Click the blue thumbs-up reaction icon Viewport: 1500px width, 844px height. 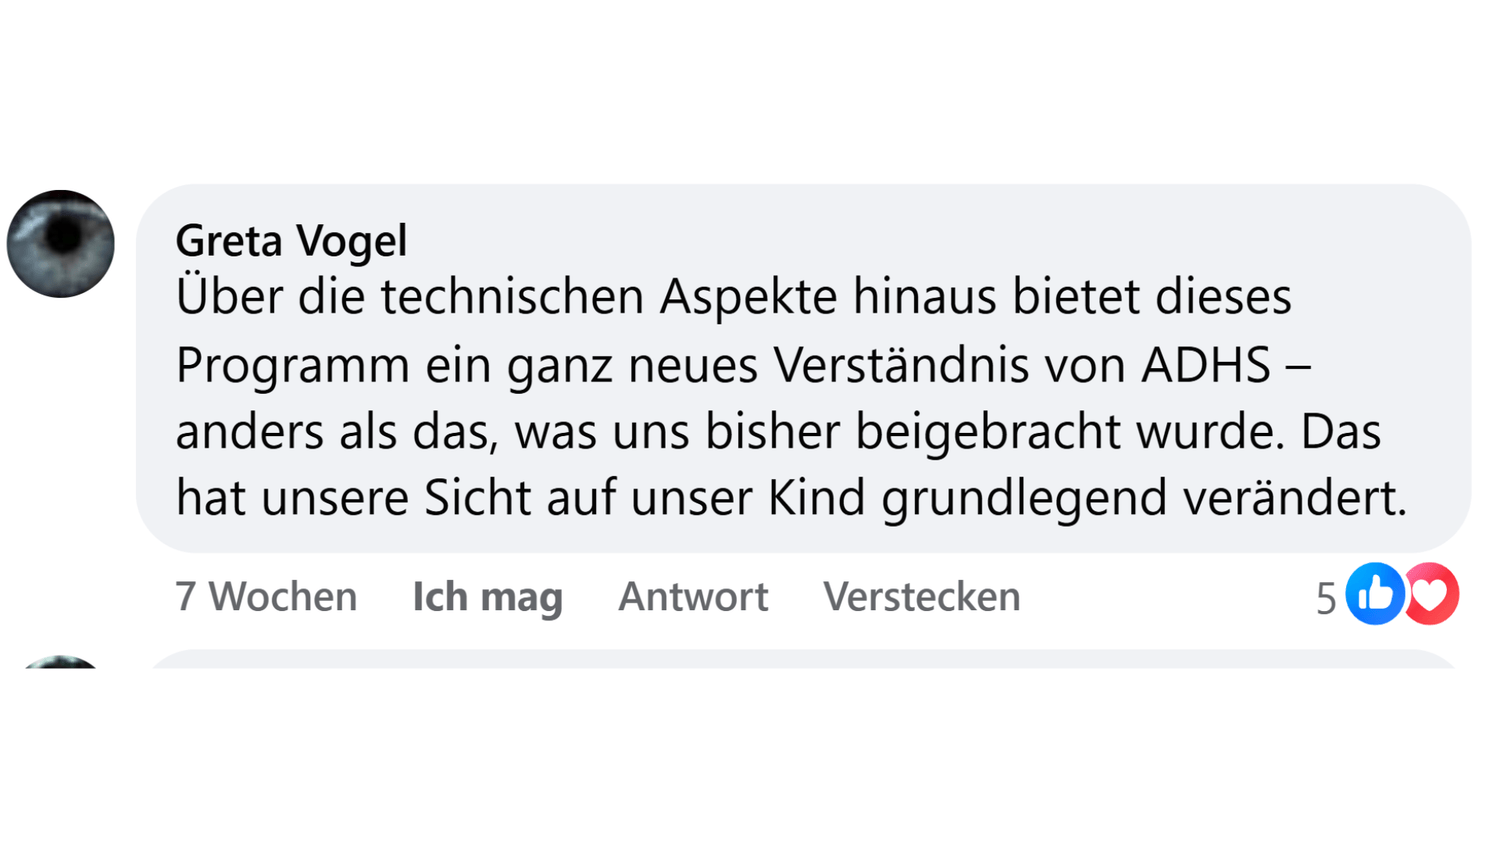(1375, 594)
